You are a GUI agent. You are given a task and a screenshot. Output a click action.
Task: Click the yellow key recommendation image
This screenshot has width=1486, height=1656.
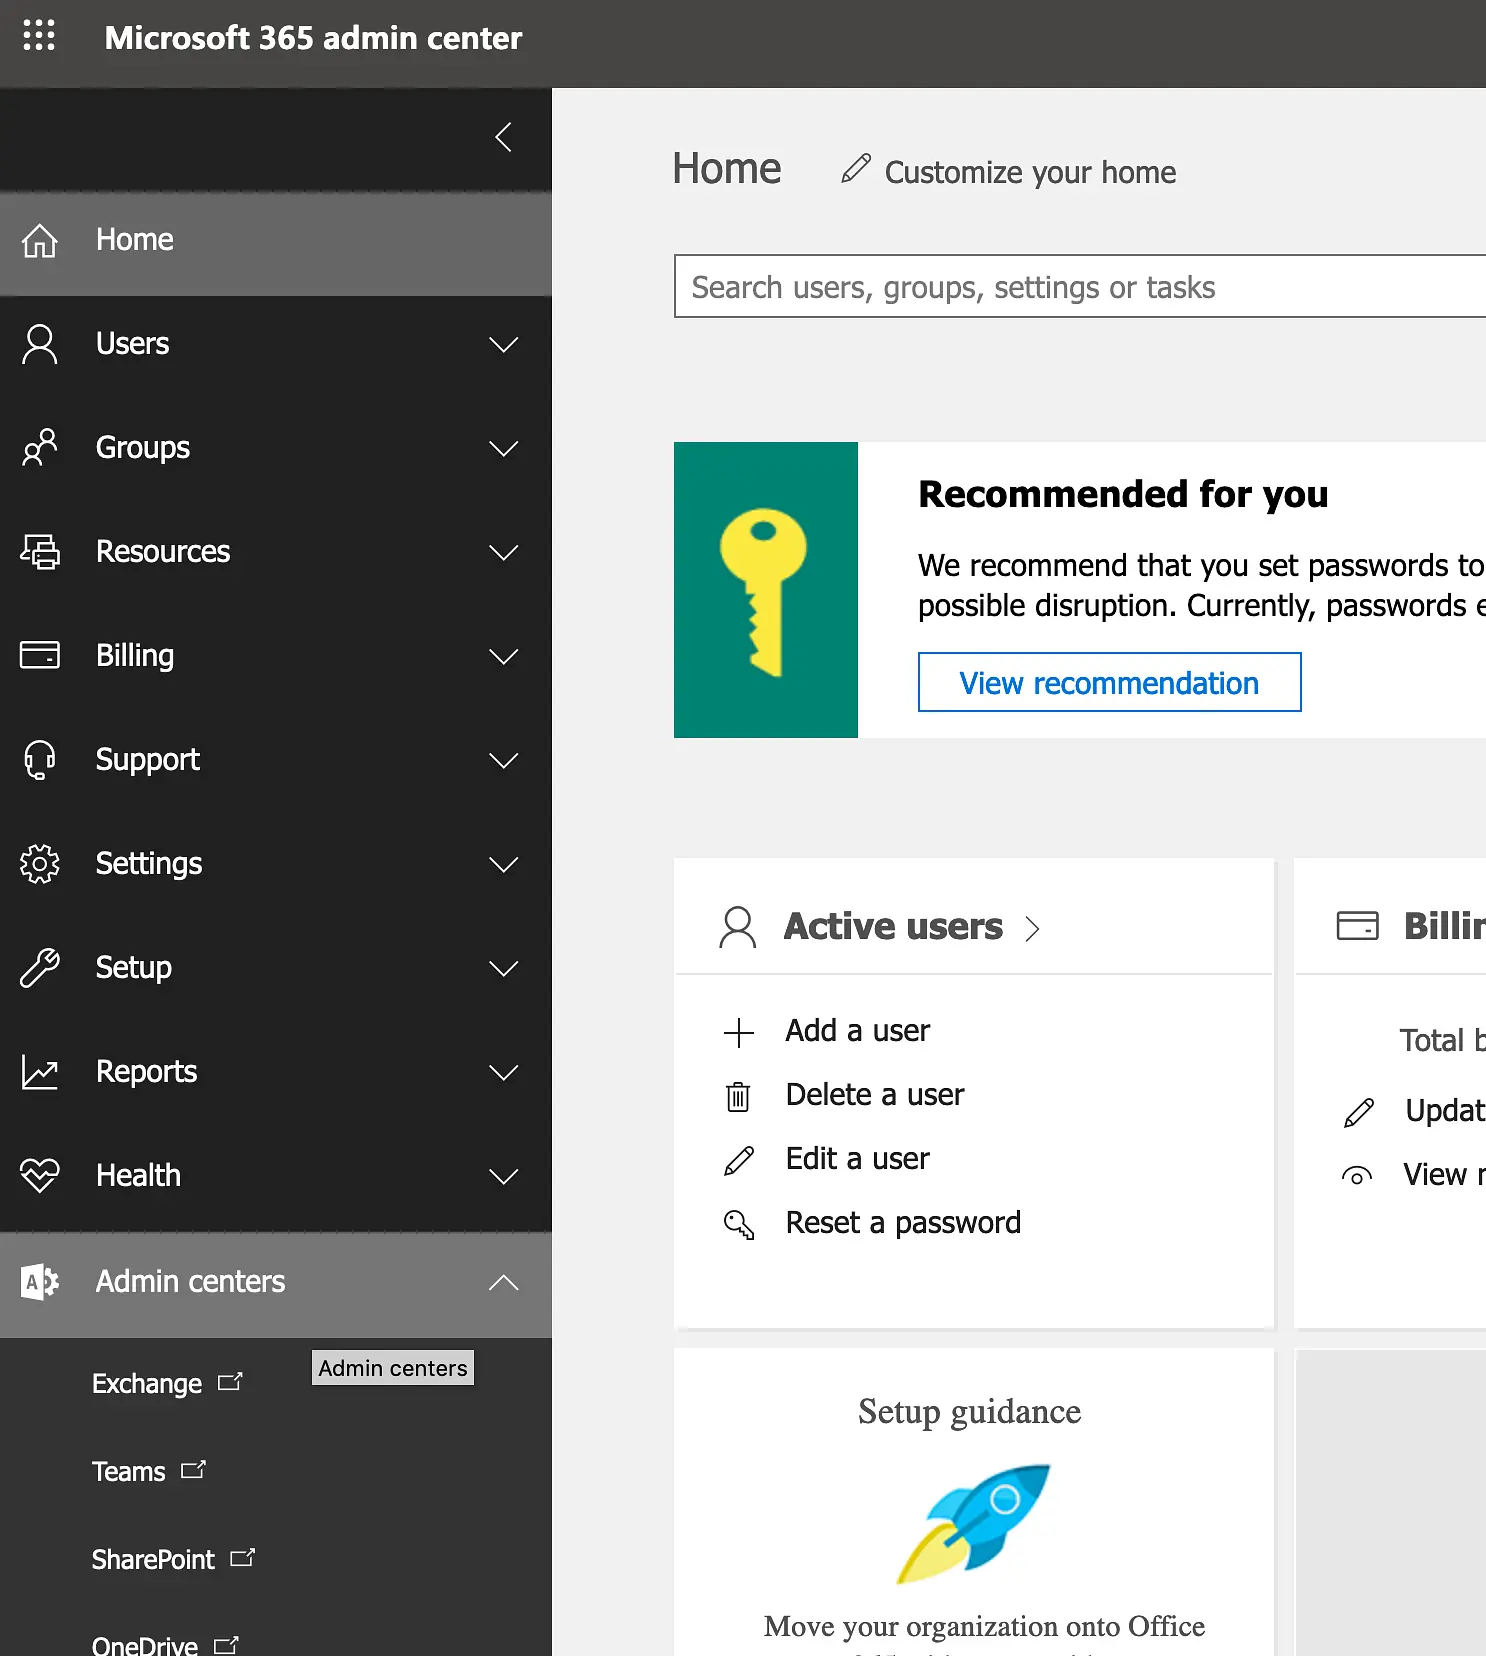(x=766, y=590)
